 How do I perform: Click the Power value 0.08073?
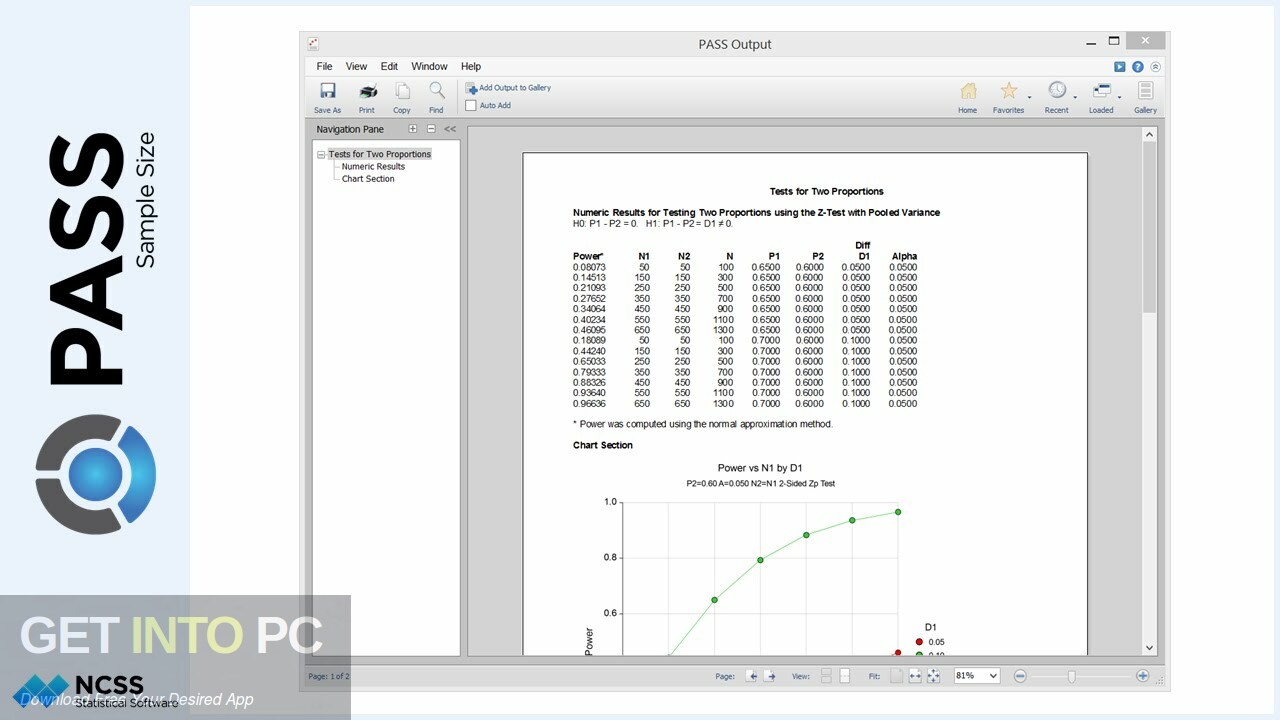[589, 267]
